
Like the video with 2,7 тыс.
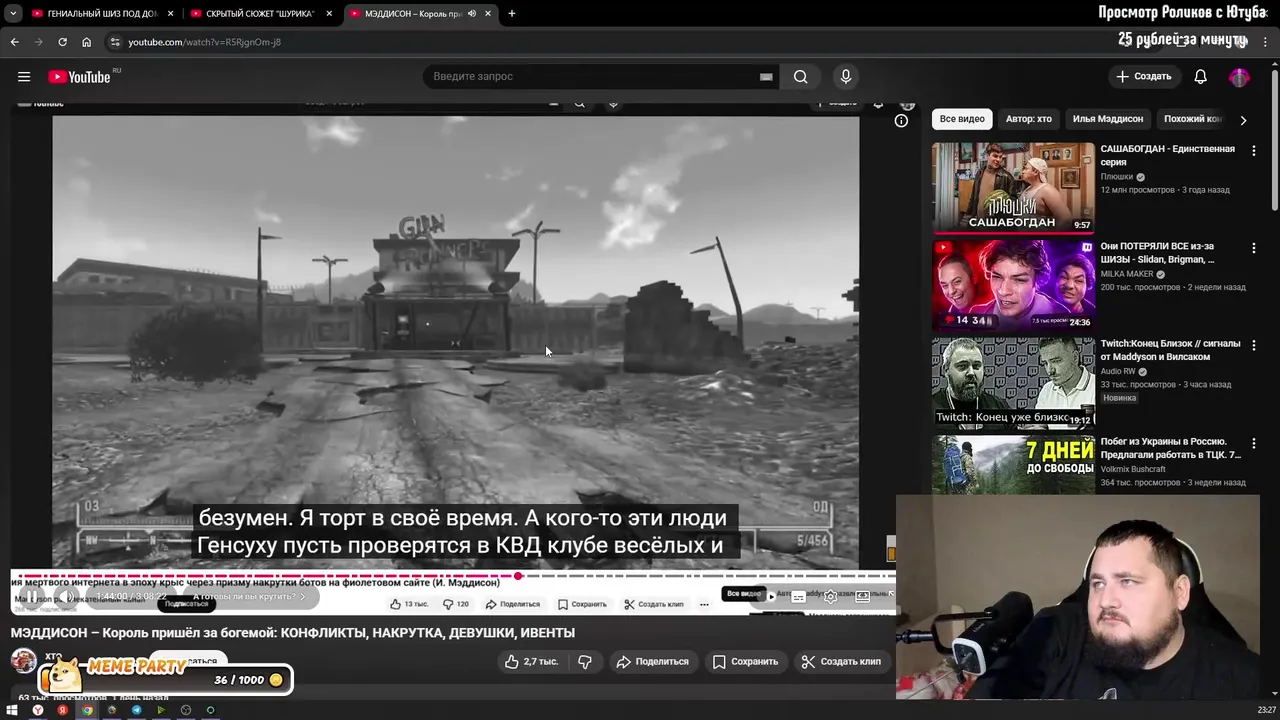pos(531,661)
